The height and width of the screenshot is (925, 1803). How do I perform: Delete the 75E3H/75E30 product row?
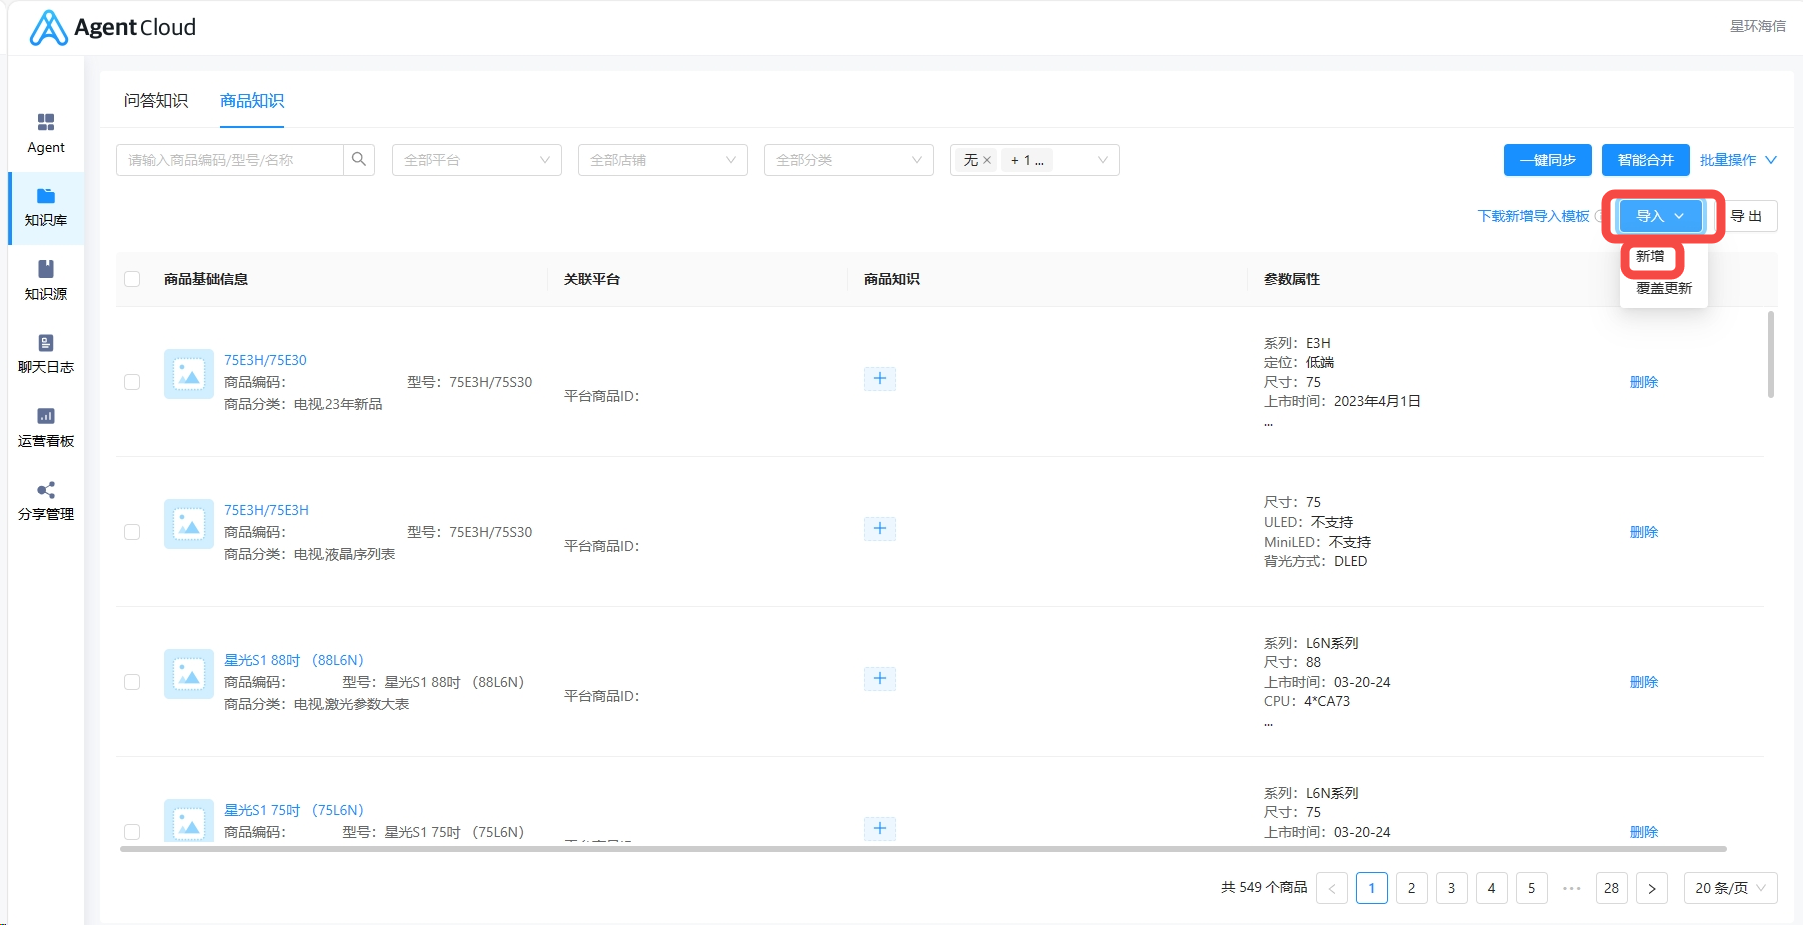coord(1644,382)
